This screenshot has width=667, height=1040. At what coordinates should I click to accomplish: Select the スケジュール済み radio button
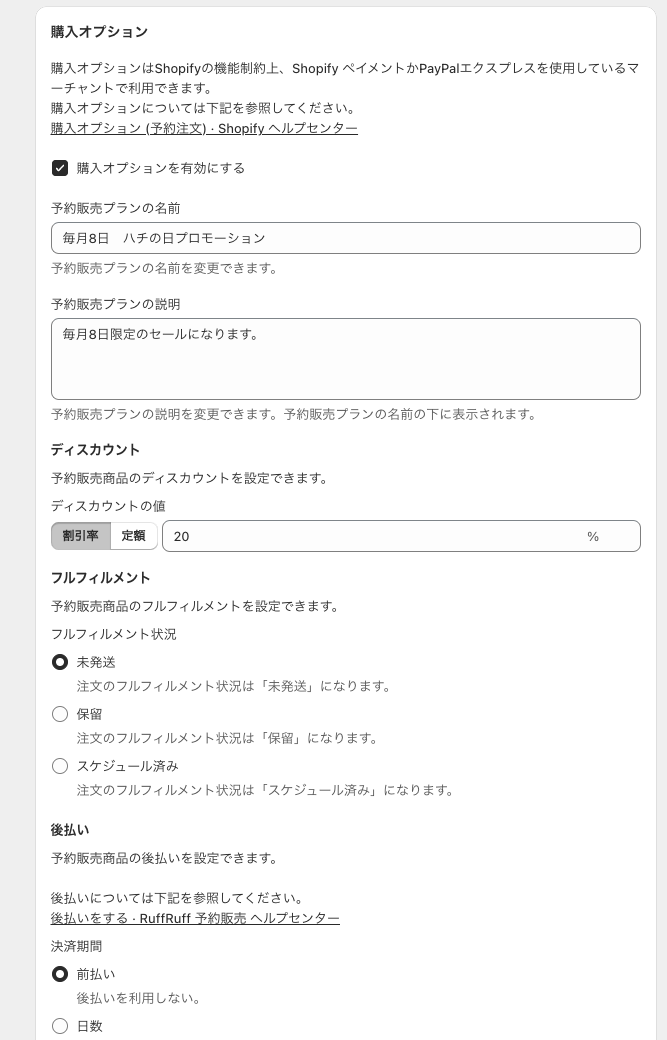coord(60,766)
